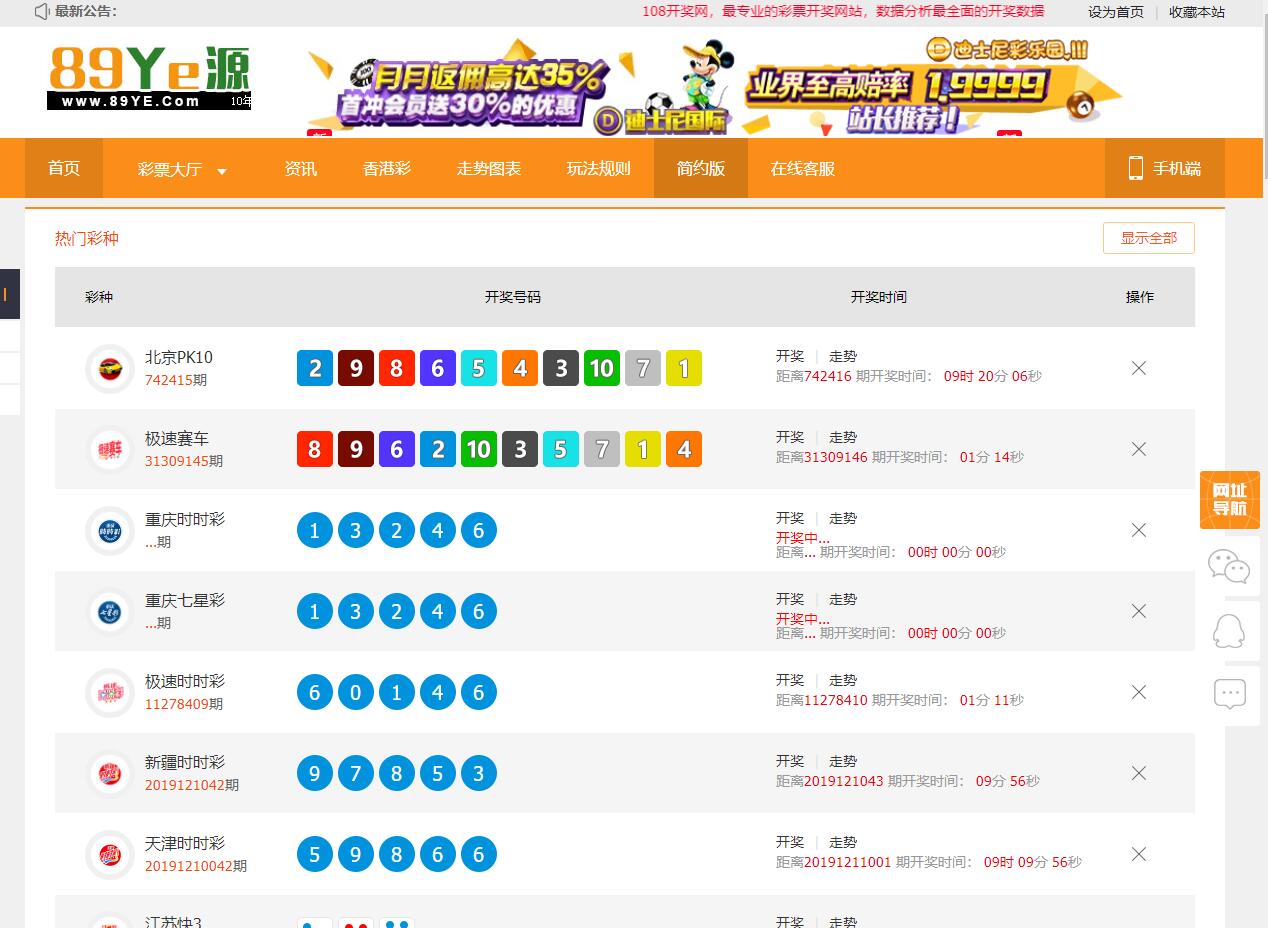Click the 极速时时彩 logo icon
Screen dimensions: 1268x928
click(110, 692)
